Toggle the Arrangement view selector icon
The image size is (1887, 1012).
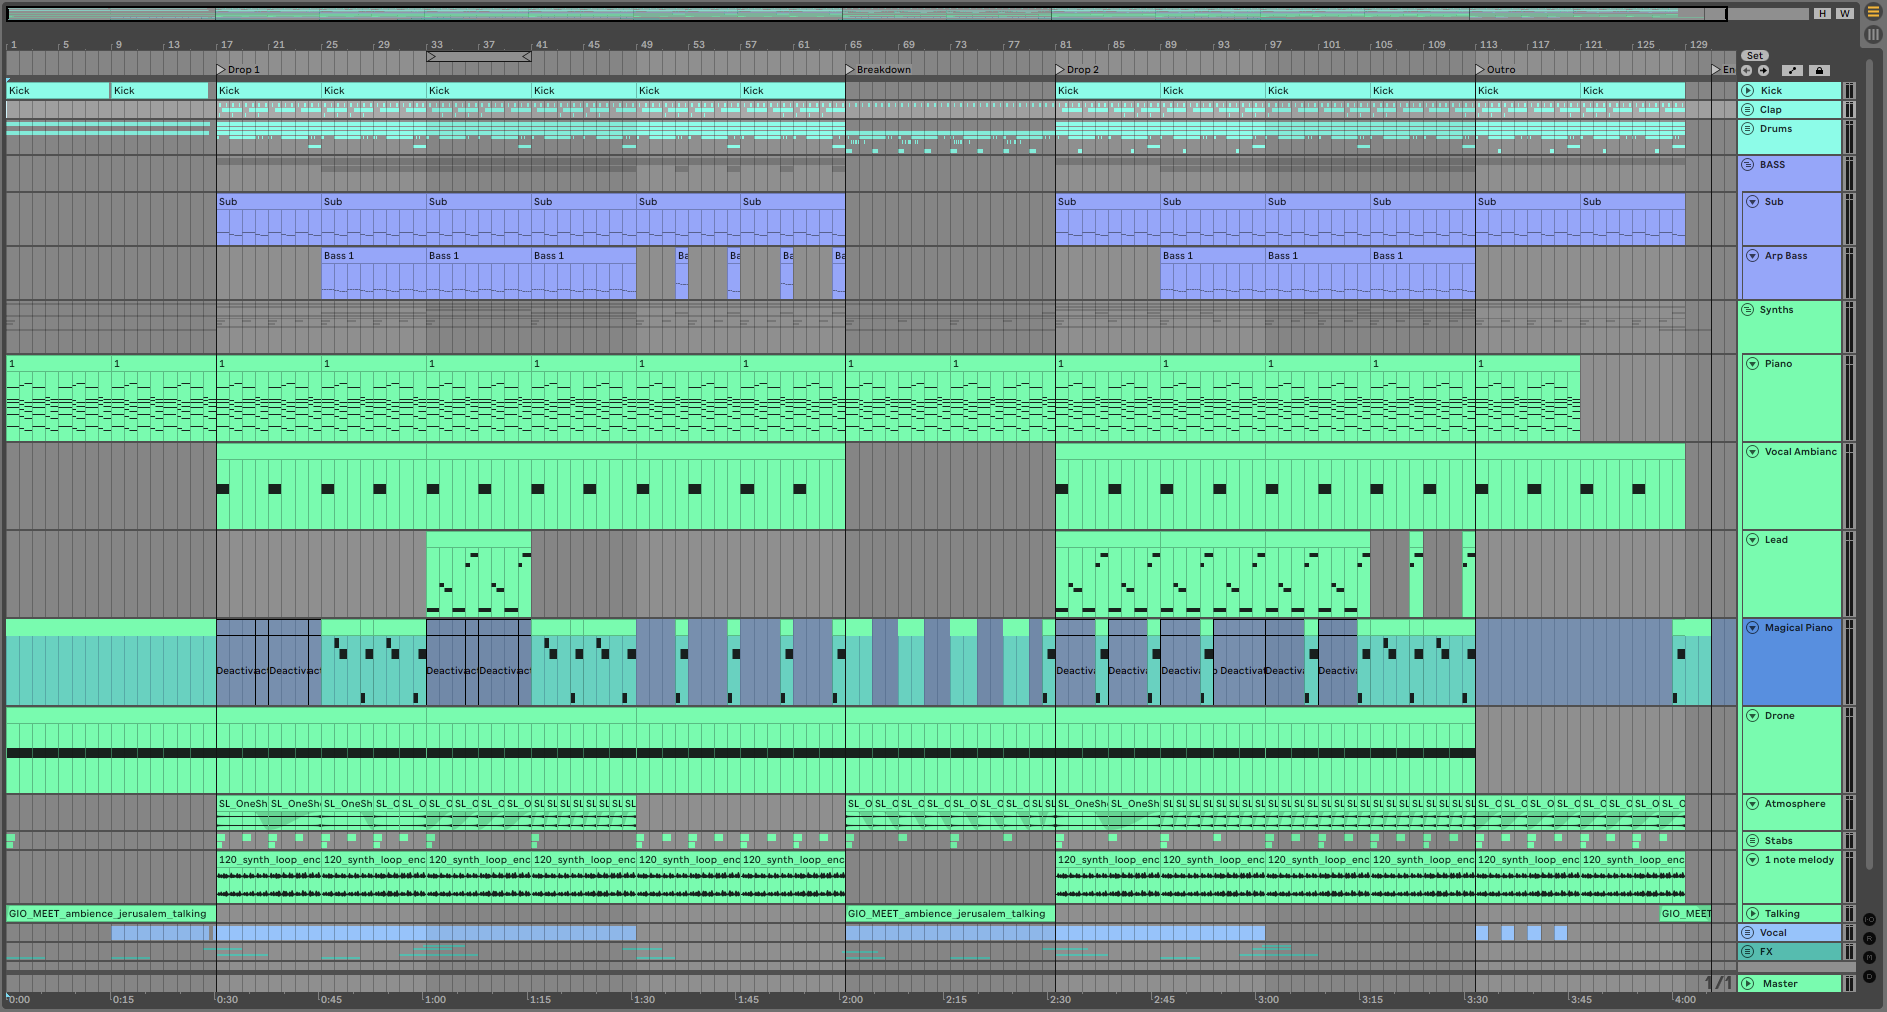tap(1873, 12)
